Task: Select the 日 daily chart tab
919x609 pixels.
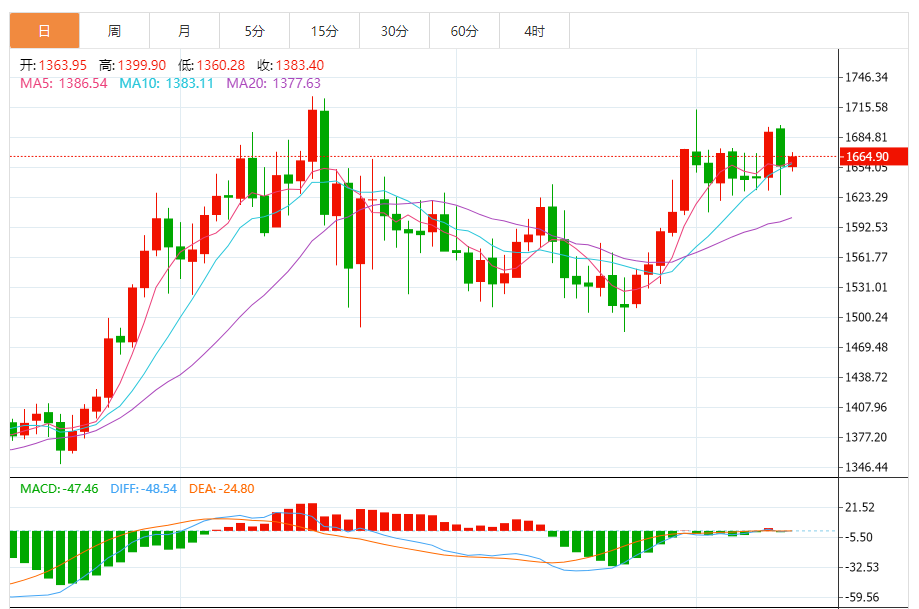Action: tap(44, 31)
